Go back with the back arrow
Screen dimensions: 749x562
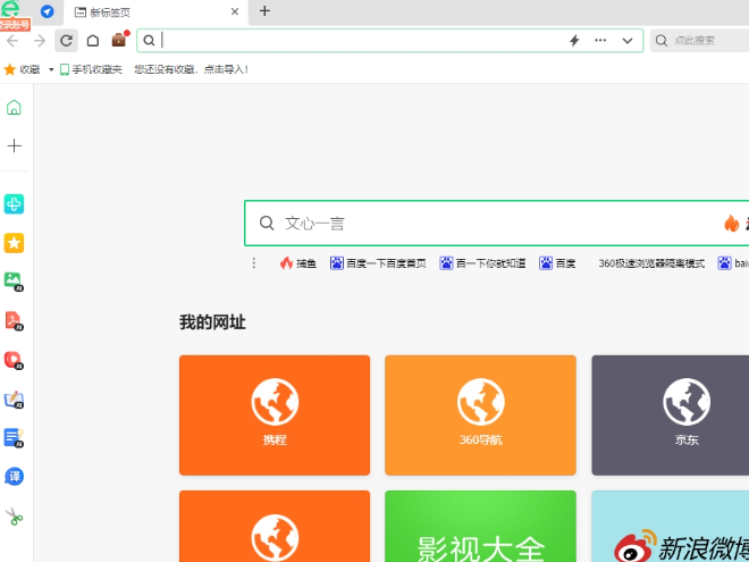pos(13,41)
